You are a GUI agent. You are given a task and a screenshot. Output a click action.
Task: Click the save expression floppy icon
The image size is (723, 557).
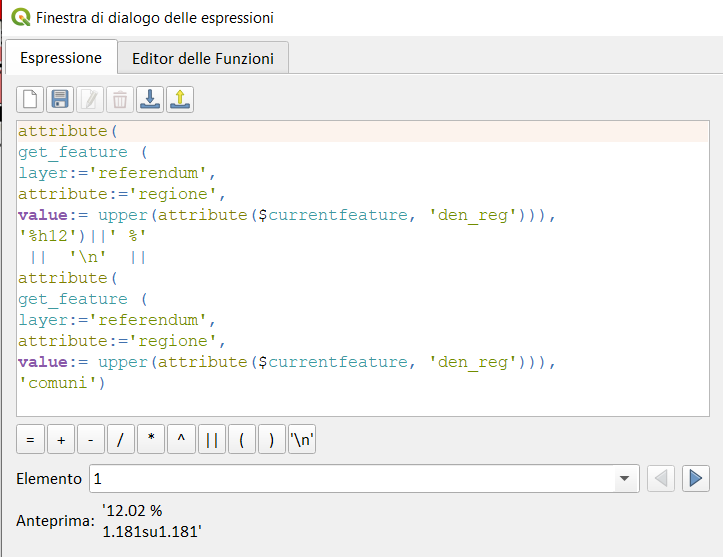(60, 99)
